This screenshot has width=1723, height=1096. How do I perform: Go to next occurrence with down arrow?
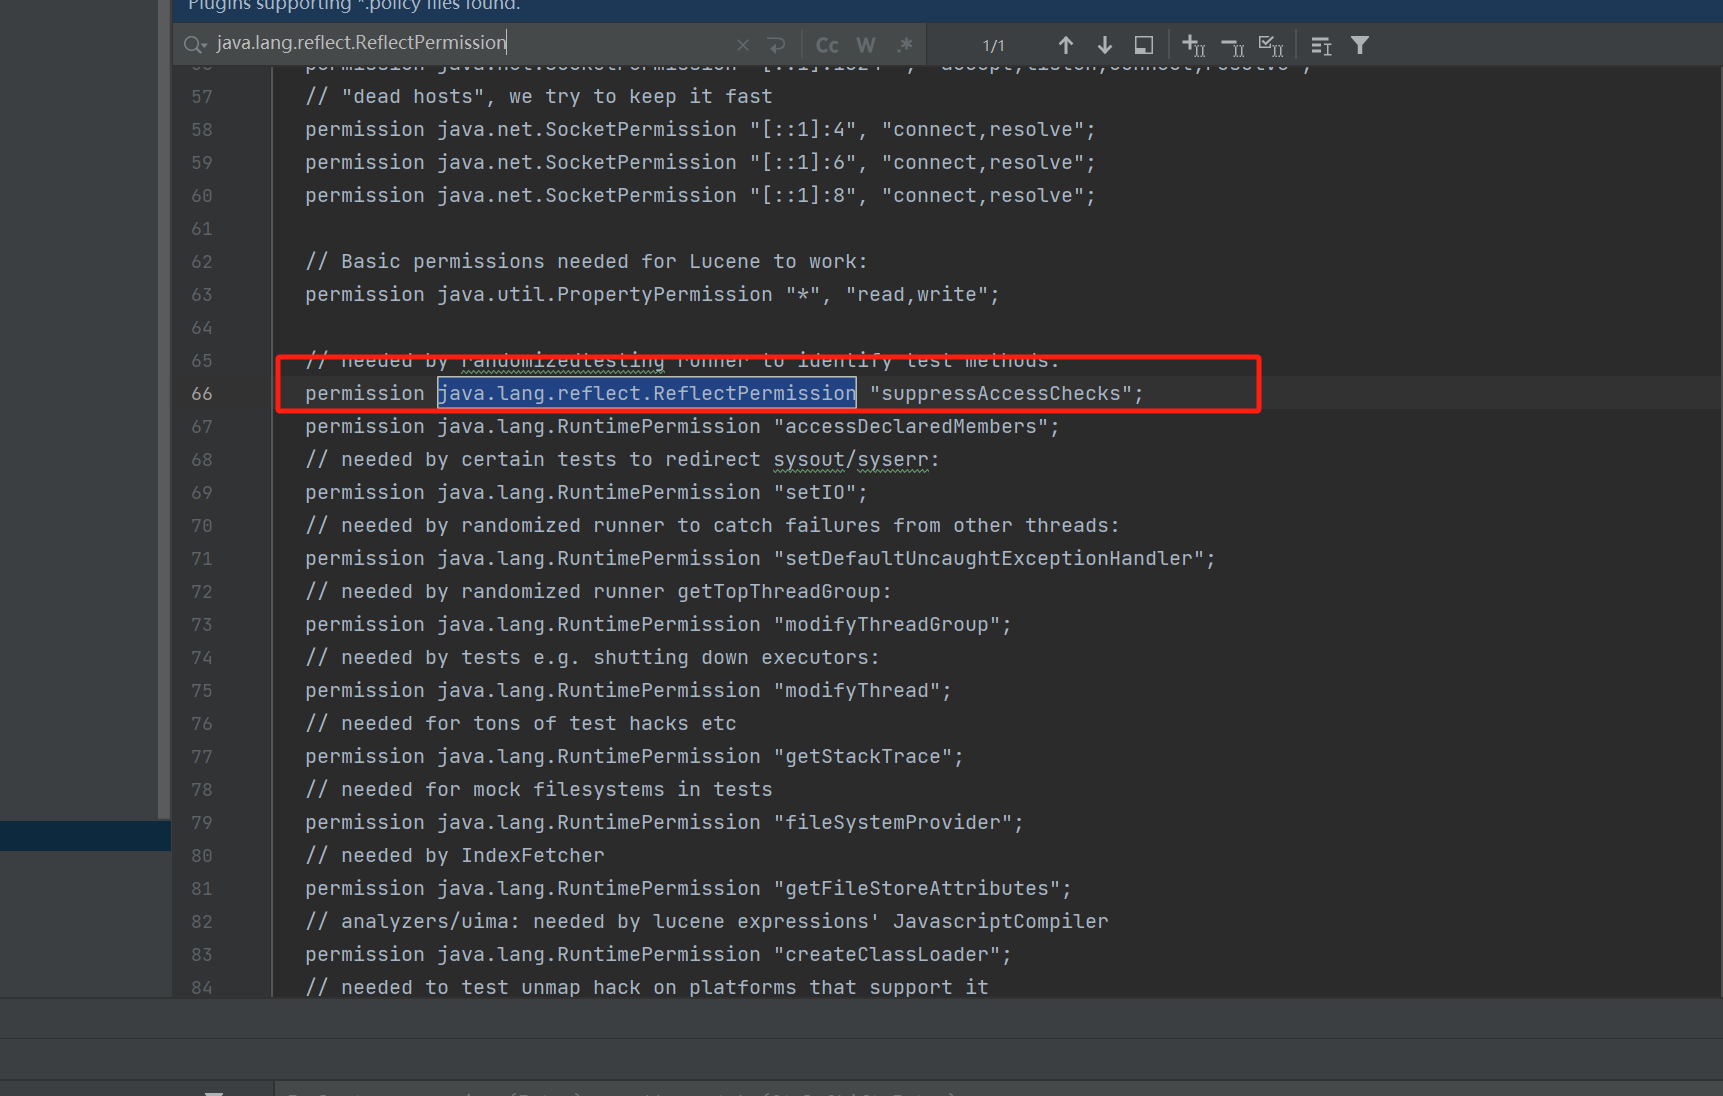1105,45
